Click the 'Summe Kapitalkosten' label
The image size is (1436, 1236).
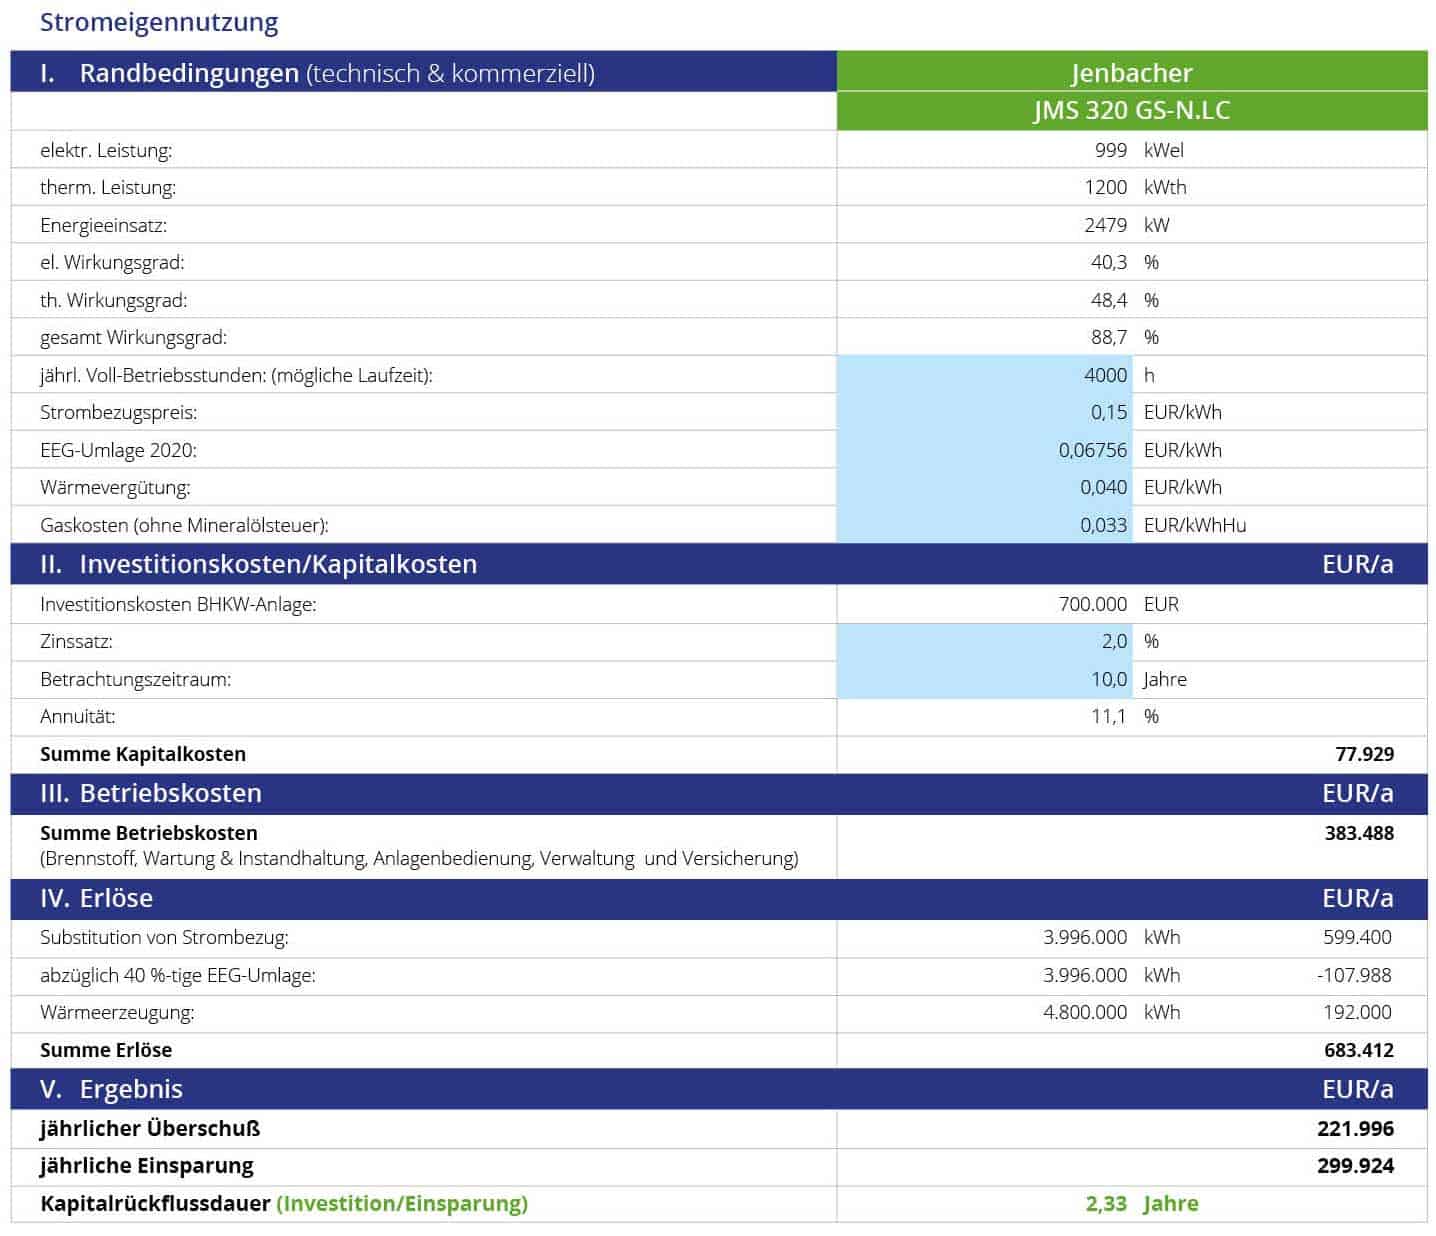coord(143,754)
